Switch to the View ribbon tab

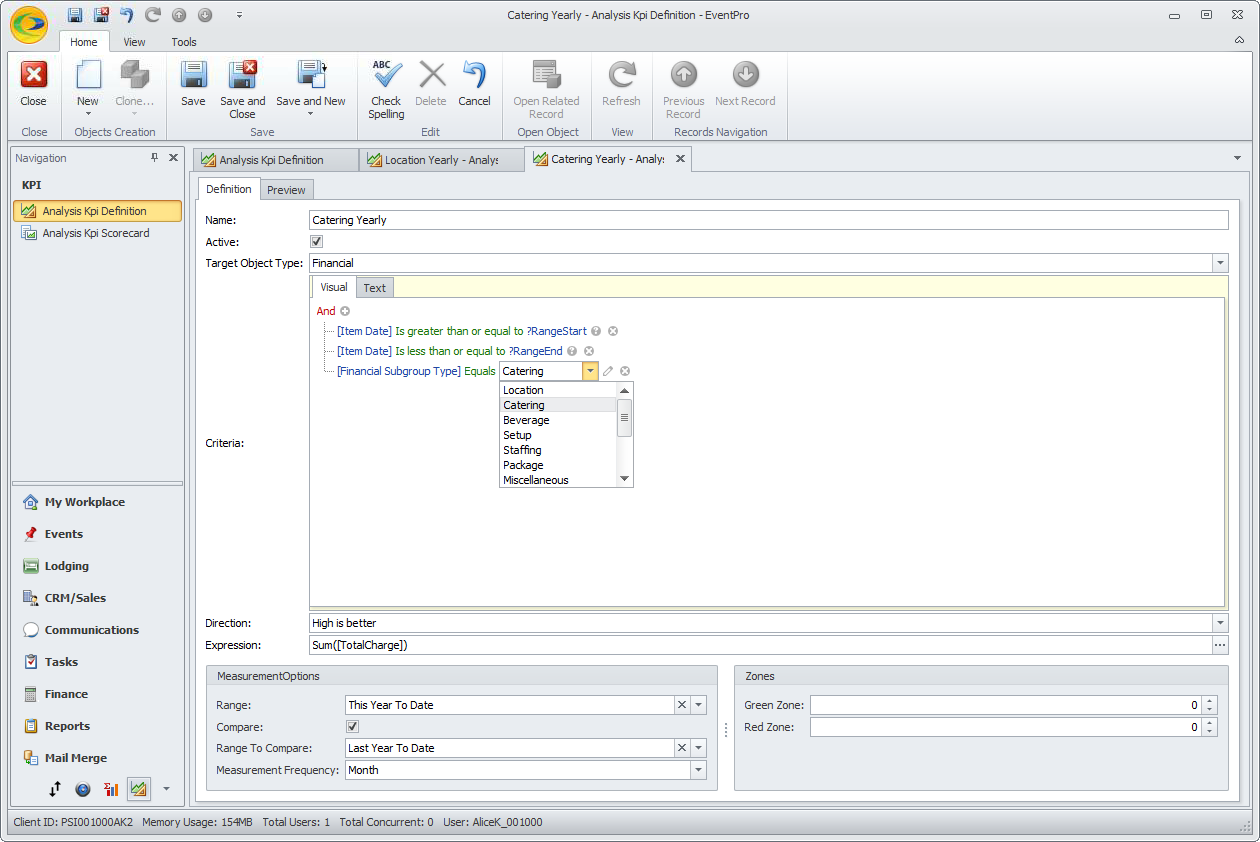[x=134, y=42]
